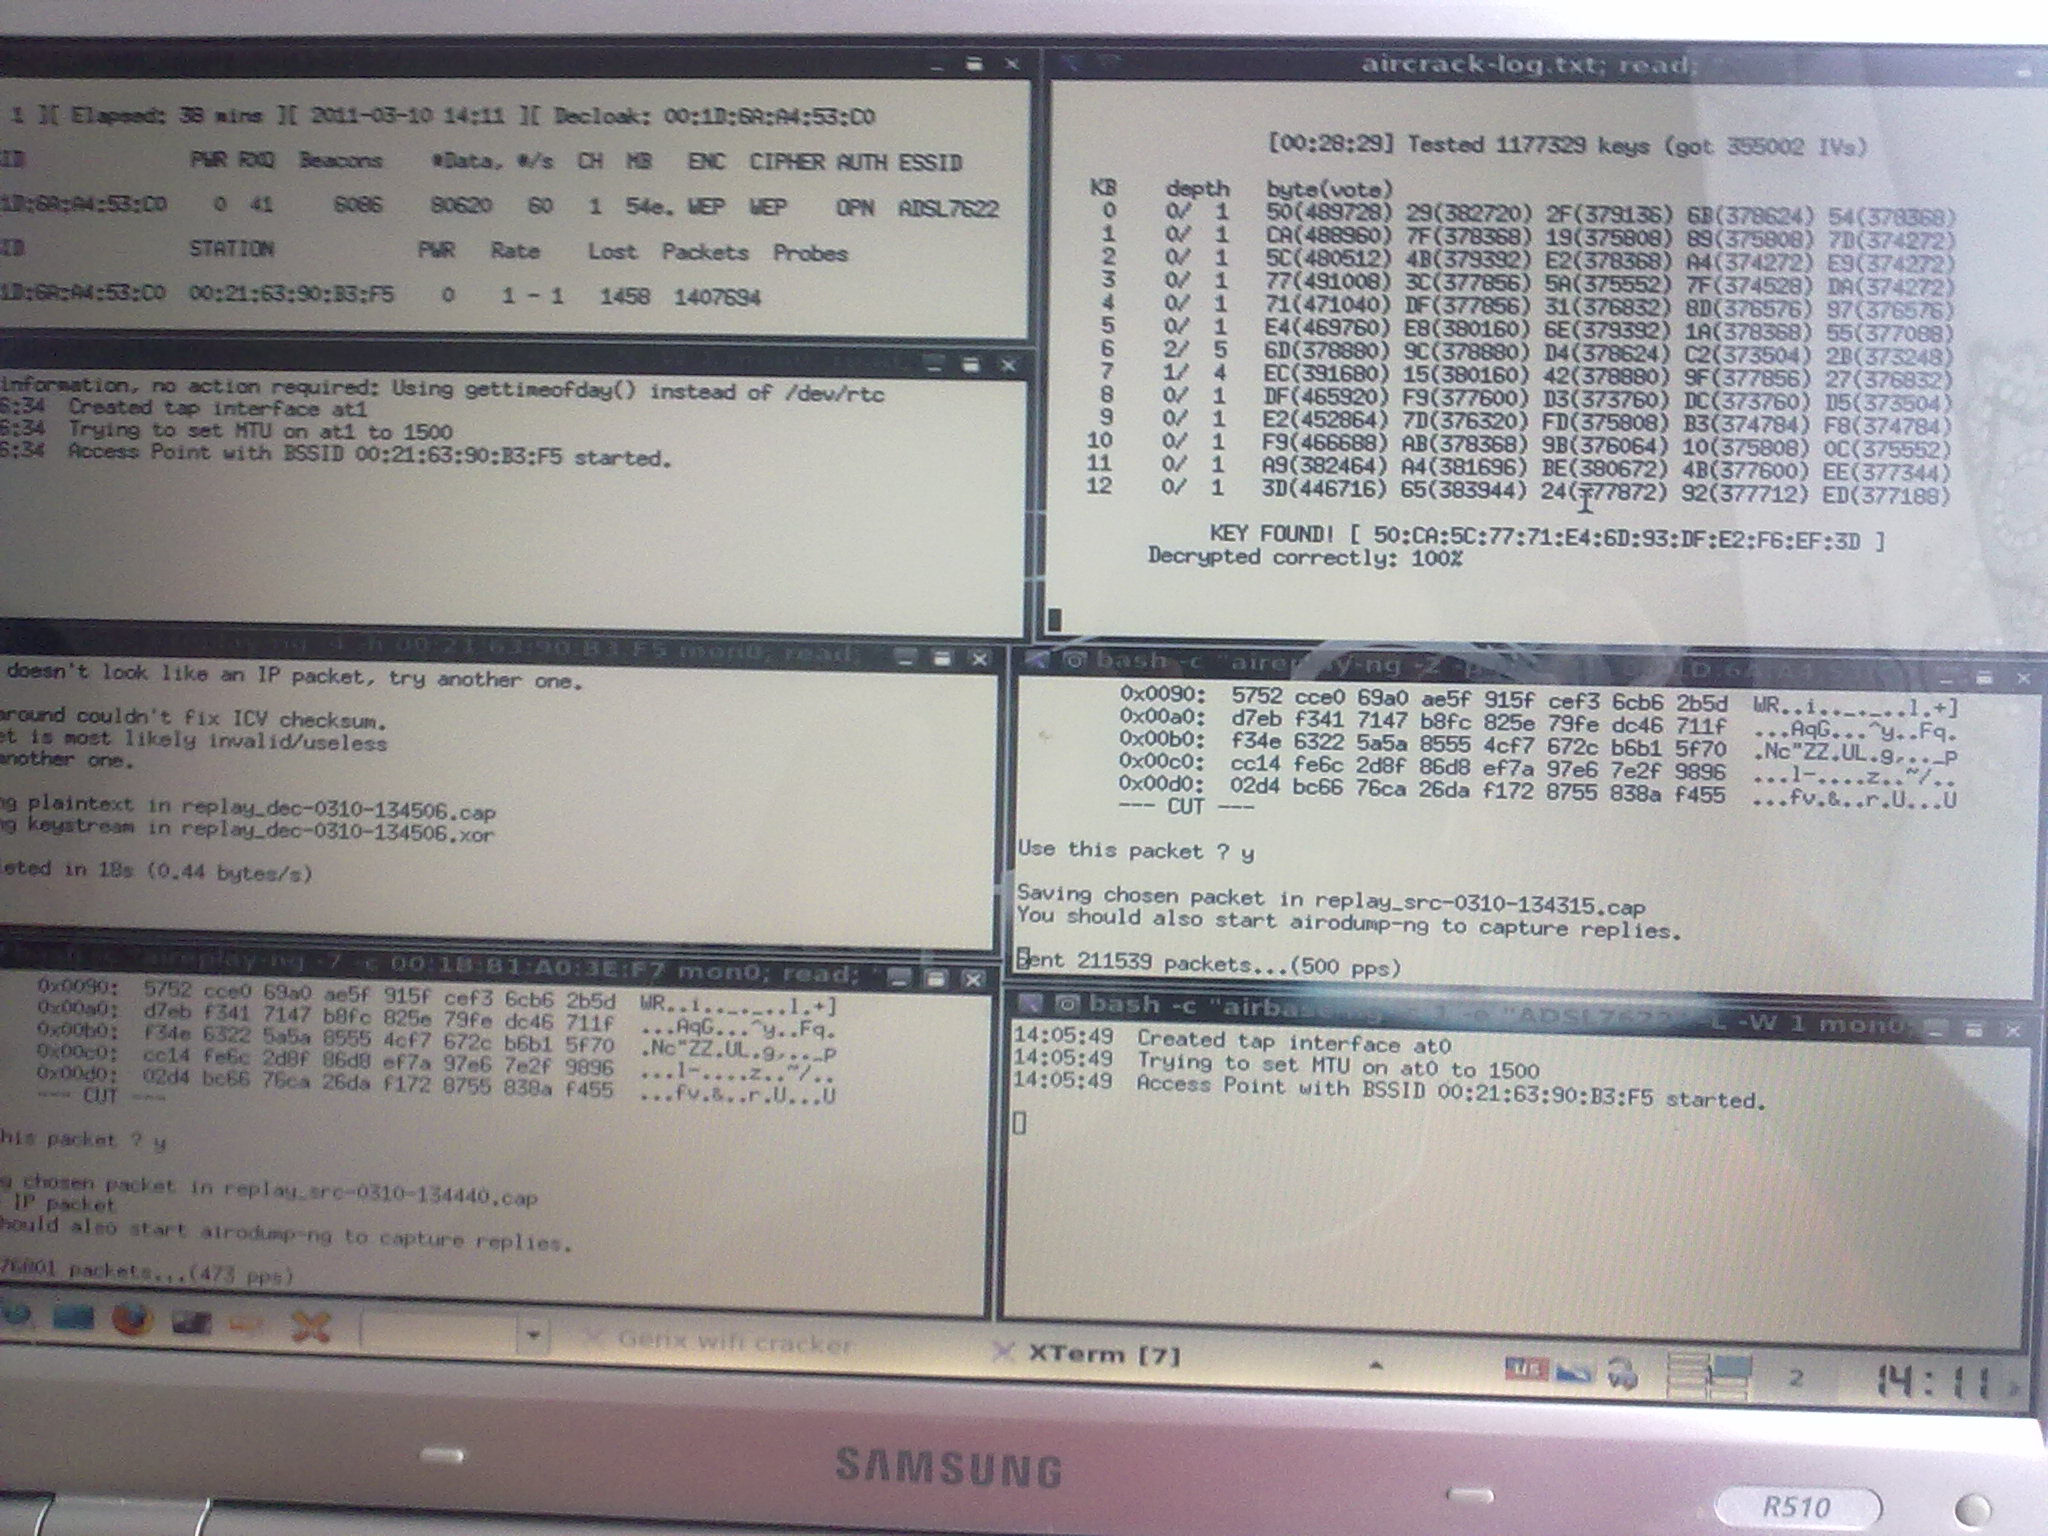Click the window menu icon of the airbase-ng terminal
The width and height of the screenshot is (2048, 1536).
(x=1067, y=1004)
